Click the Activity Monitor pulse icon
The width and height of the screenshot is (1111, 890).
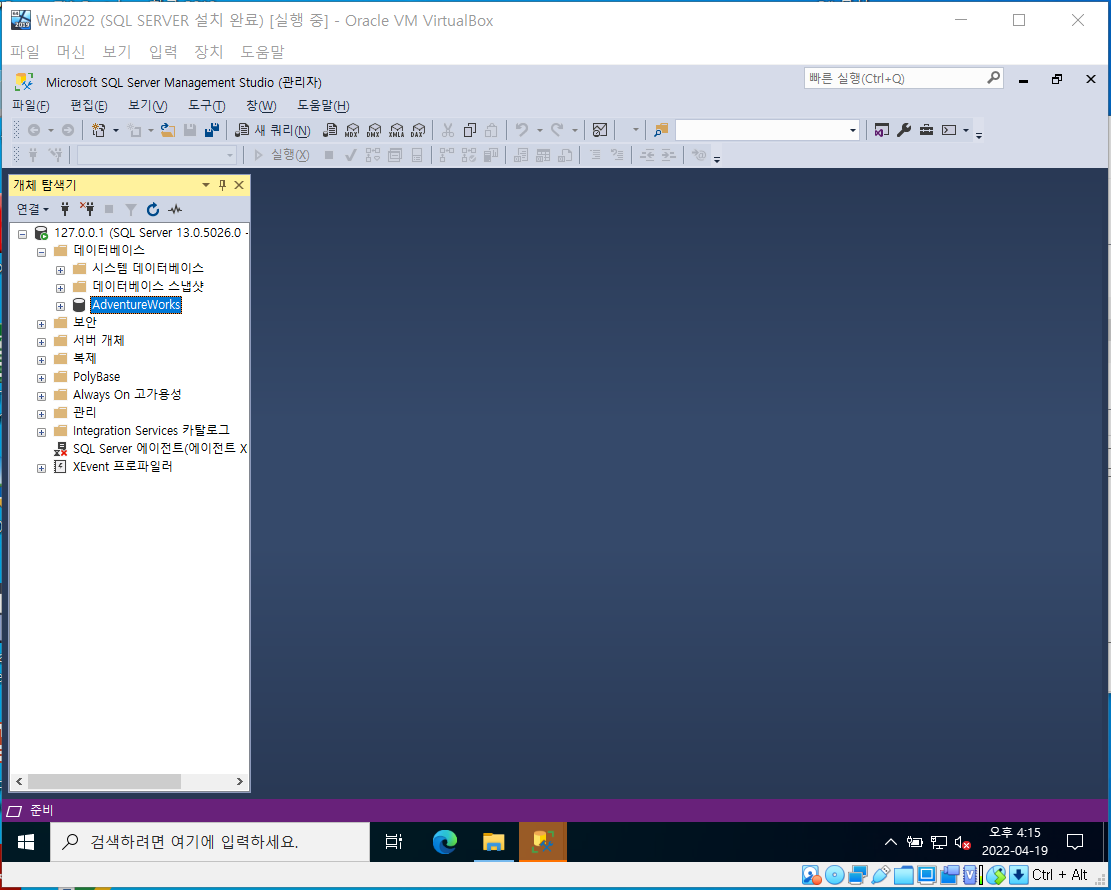click(175, 209)
